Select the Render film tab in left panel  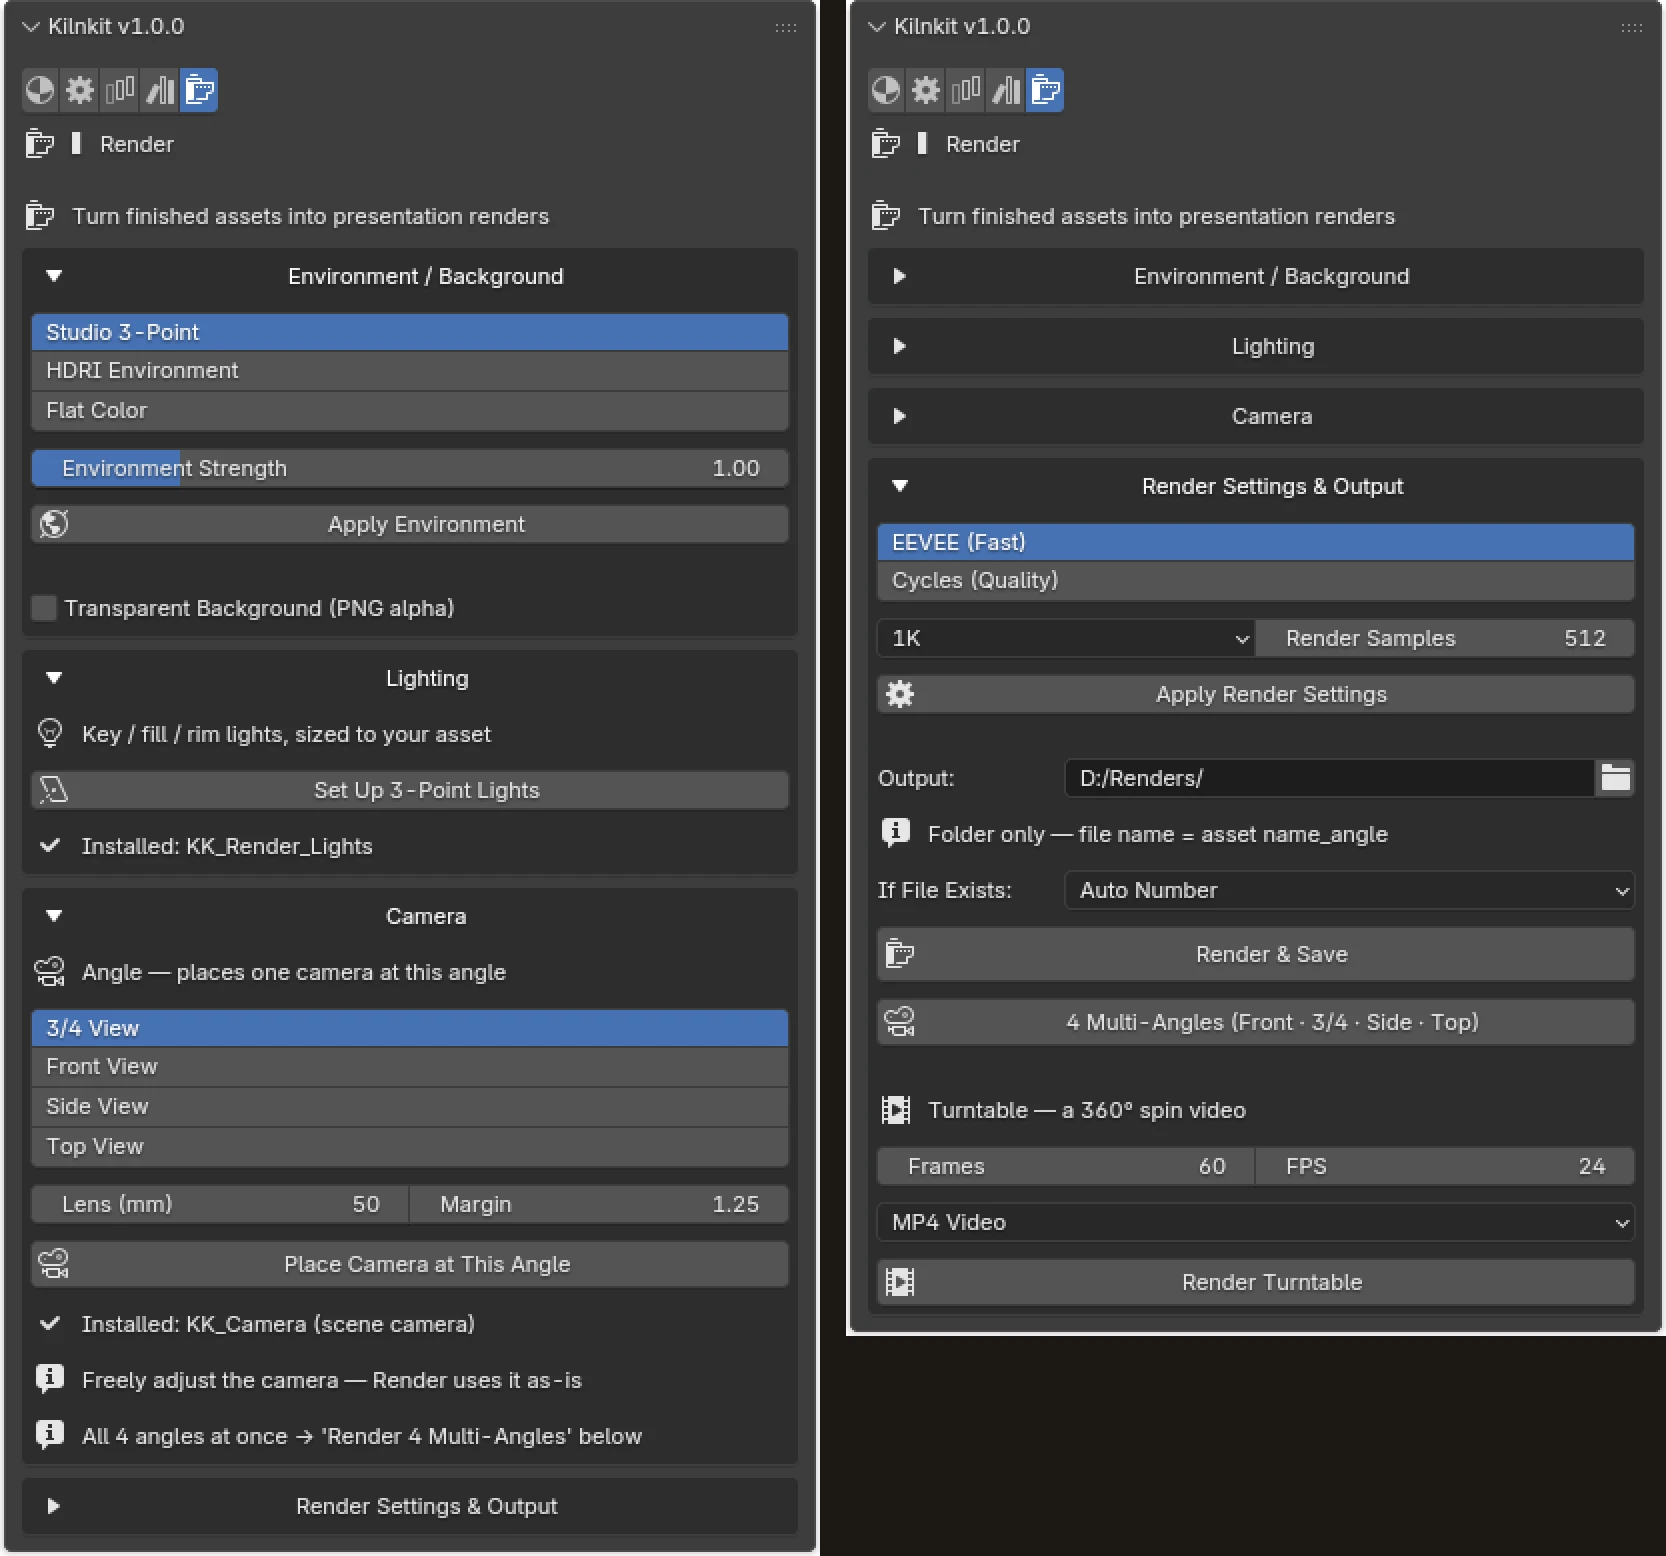coord(199,91)
